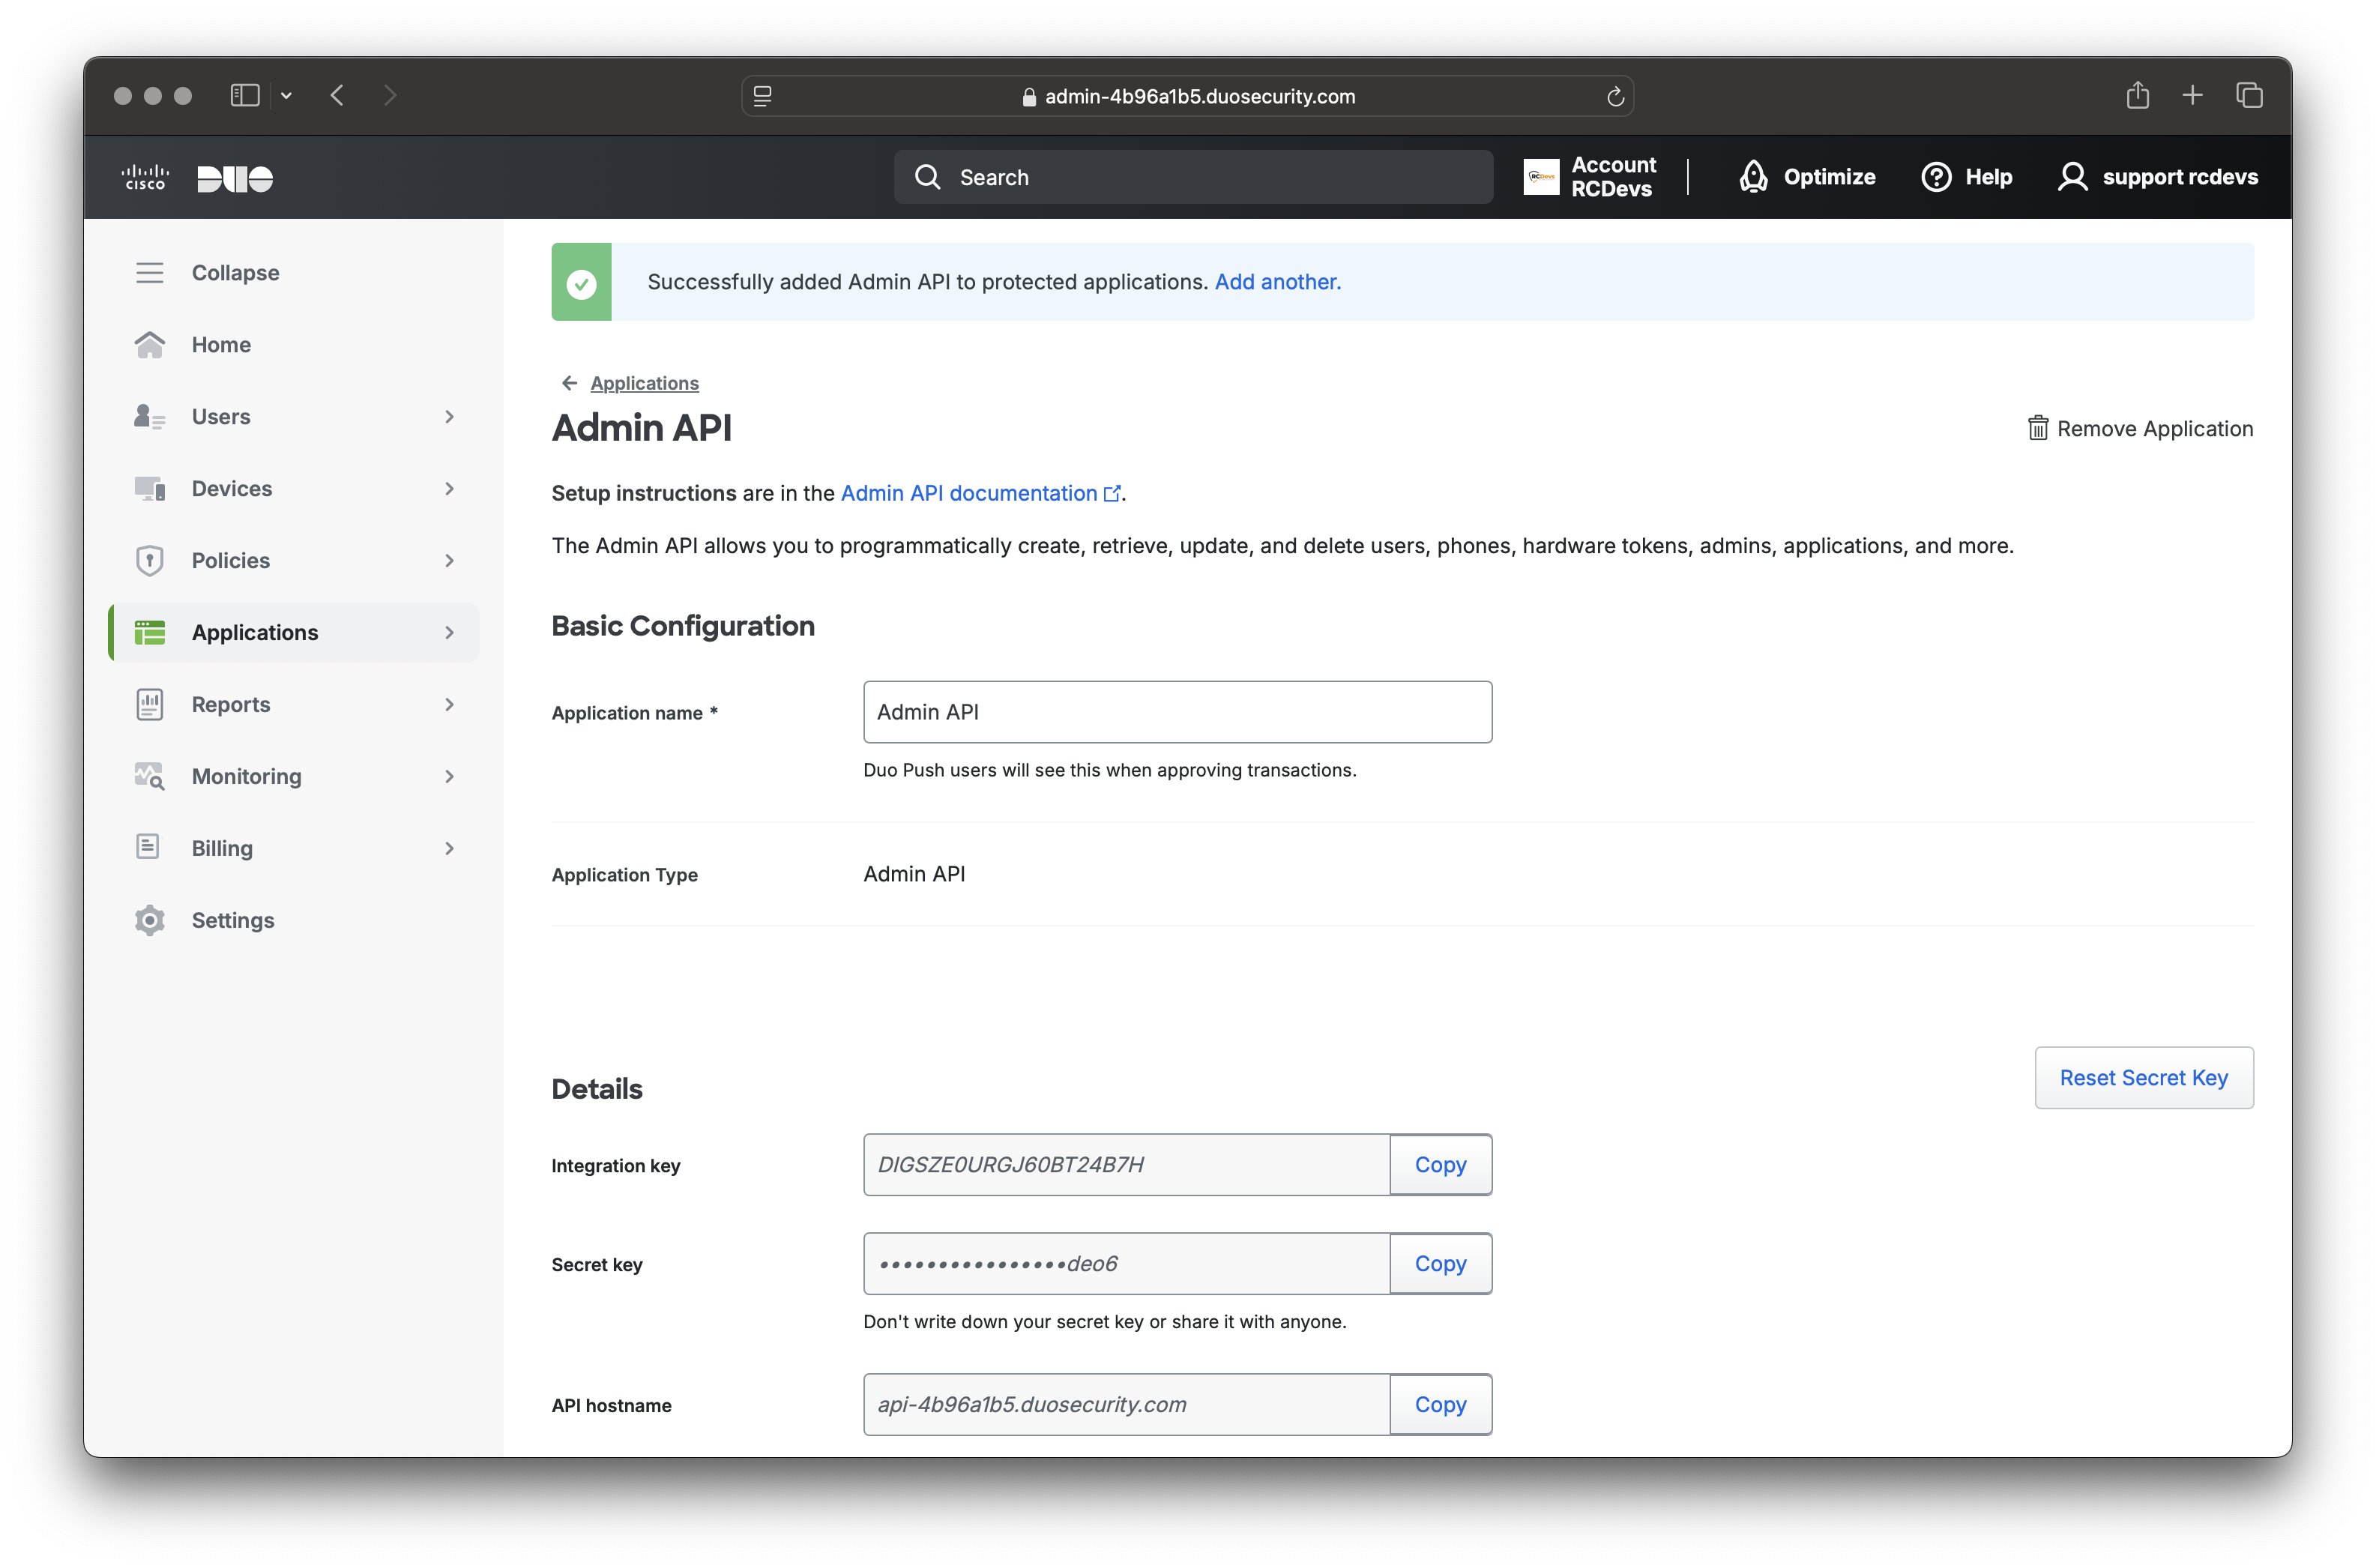The image size is (2376, 1568).
Task: Open the Billing section label
Action: pyautogui.click(x=222, y=849)
